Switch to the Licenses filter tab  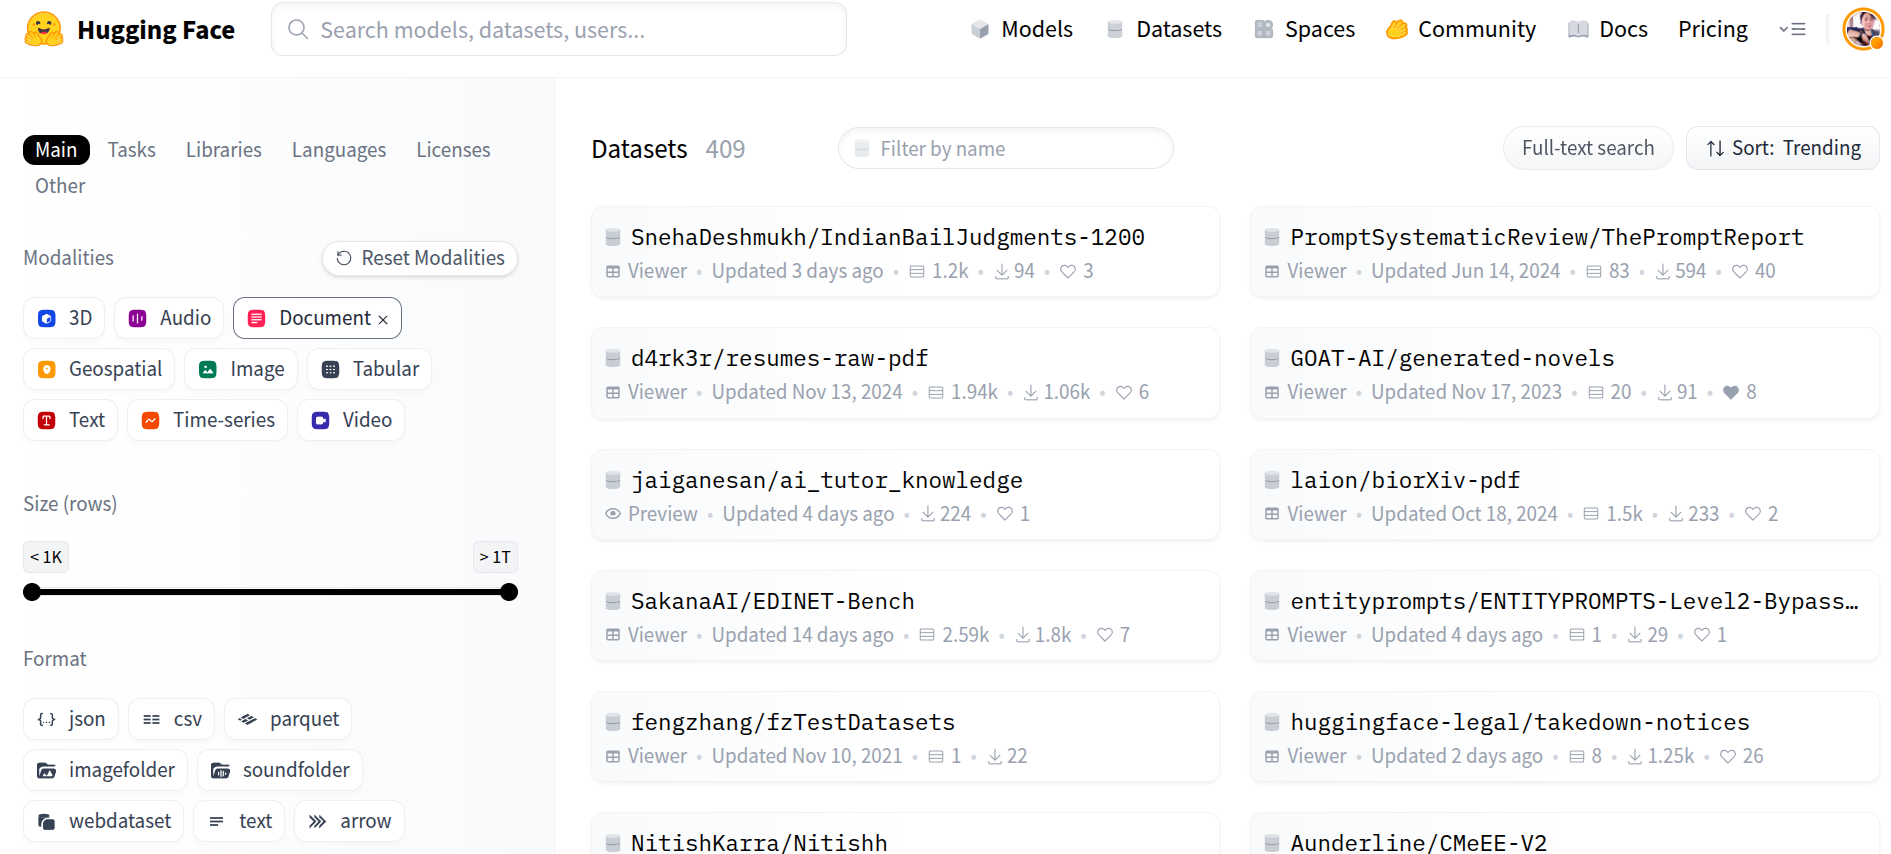click(x=453, y=150)
